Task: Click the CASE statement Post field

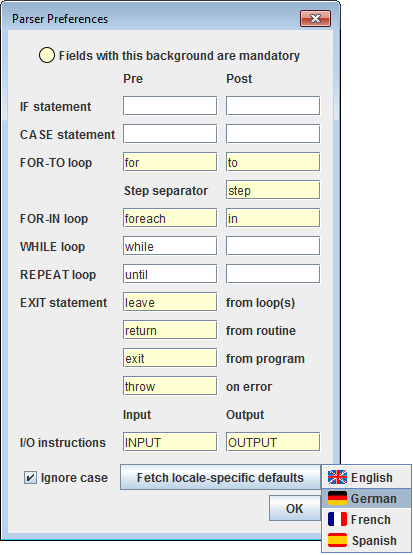Action: click(273, 133)
